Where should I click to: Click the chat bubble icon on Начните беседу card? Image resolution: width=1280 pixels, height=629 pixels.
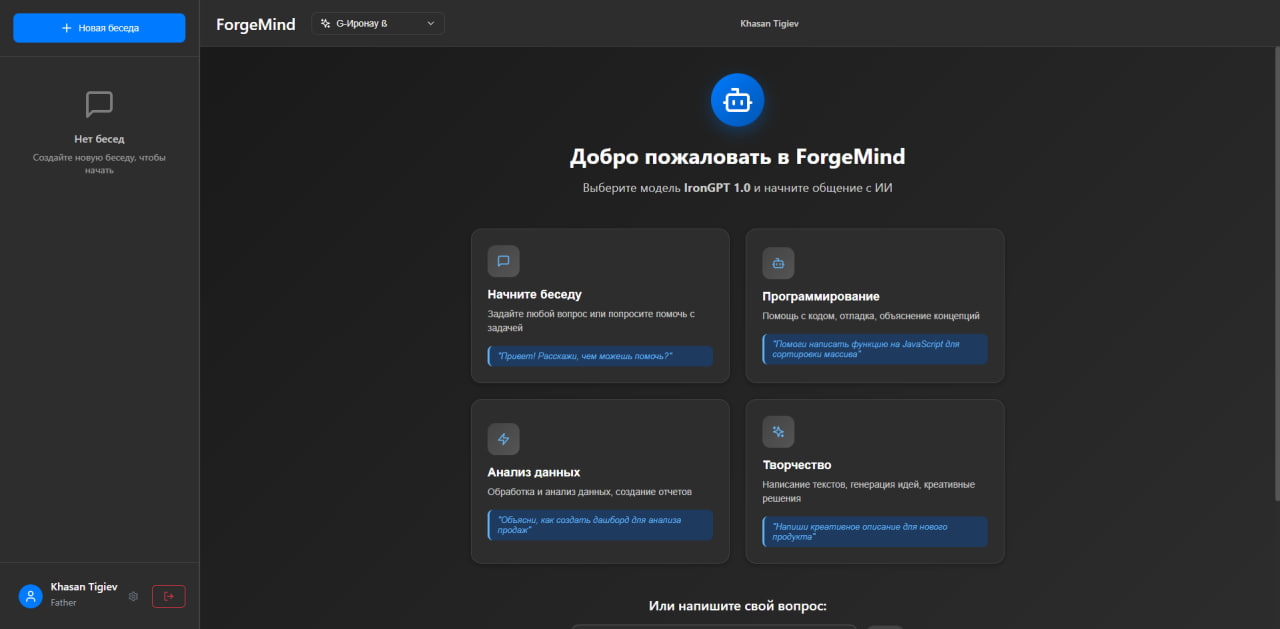[503, 260]
